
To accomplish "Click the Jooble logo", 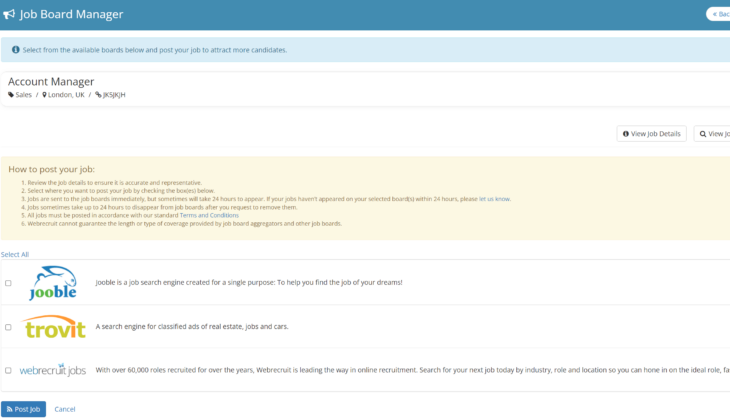I will 53,283.
